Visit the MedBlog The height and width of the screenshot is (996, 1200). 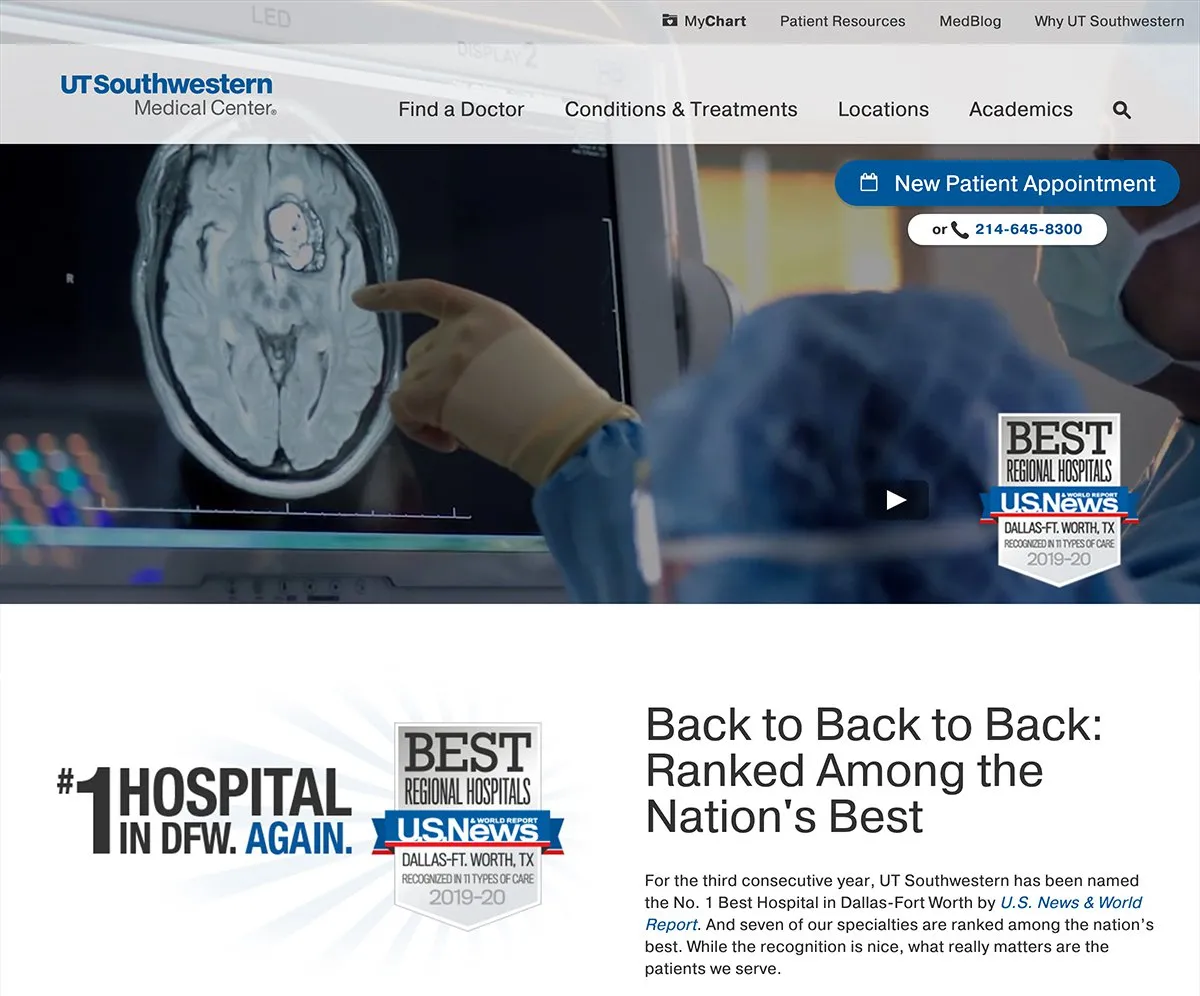tap(970, 21)
